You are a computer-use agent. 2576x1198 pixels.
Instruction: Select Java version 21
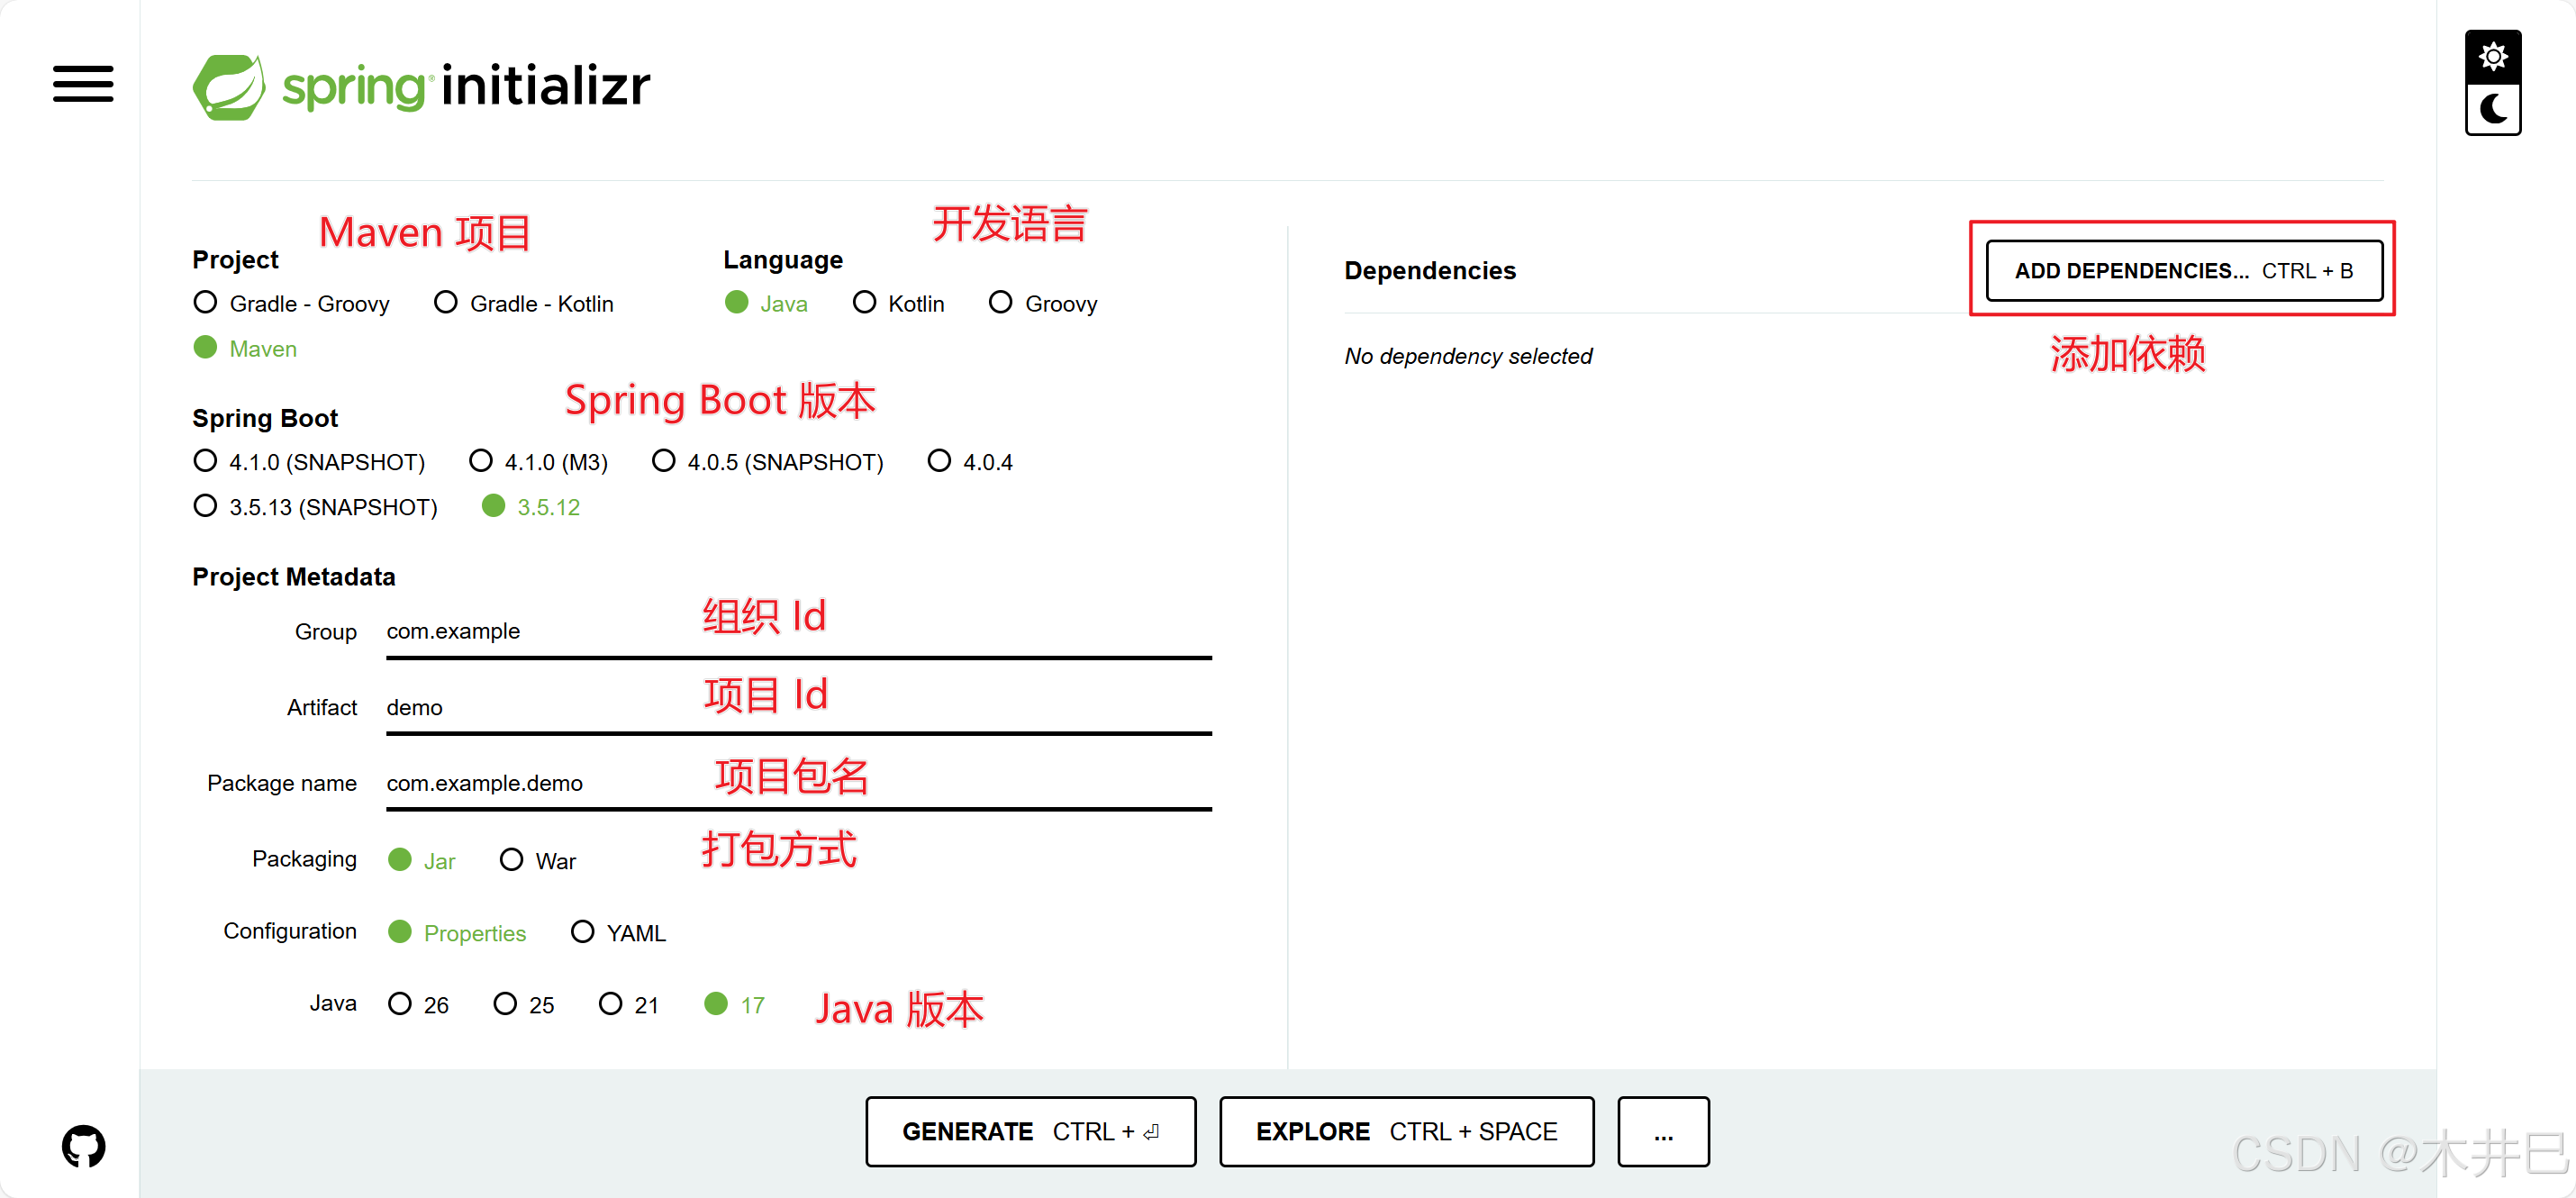(x=610, y=1004)
